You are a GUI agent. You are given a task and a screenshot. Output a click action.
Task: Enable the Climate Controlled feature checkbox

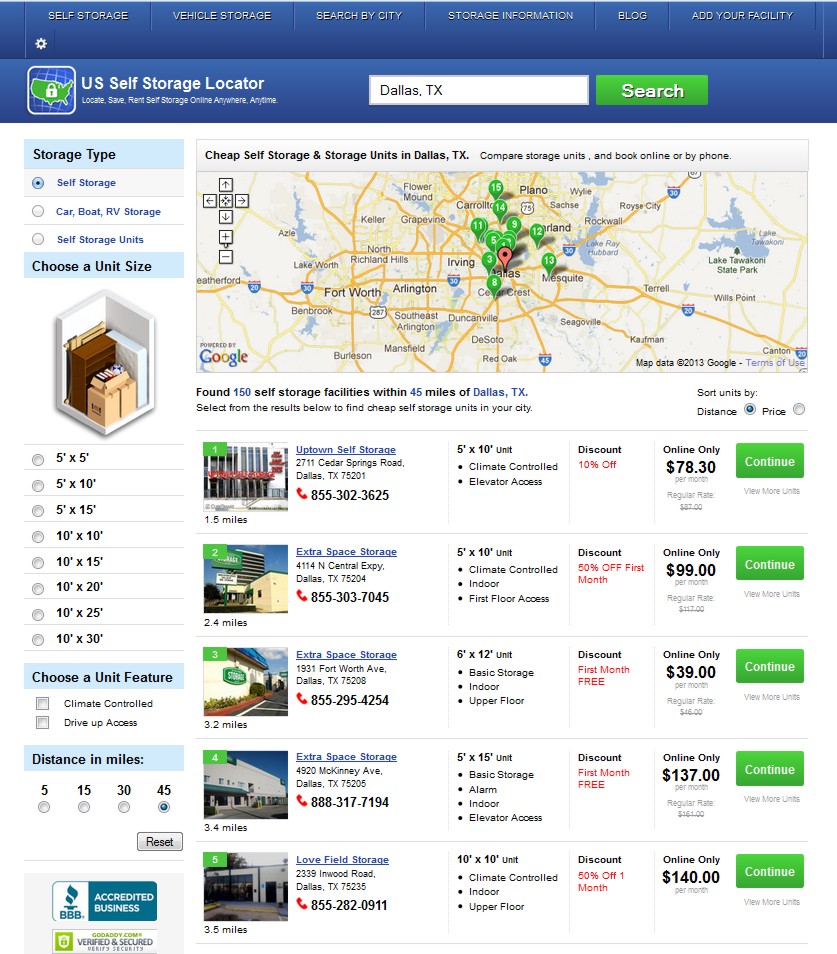click(43, 703)
